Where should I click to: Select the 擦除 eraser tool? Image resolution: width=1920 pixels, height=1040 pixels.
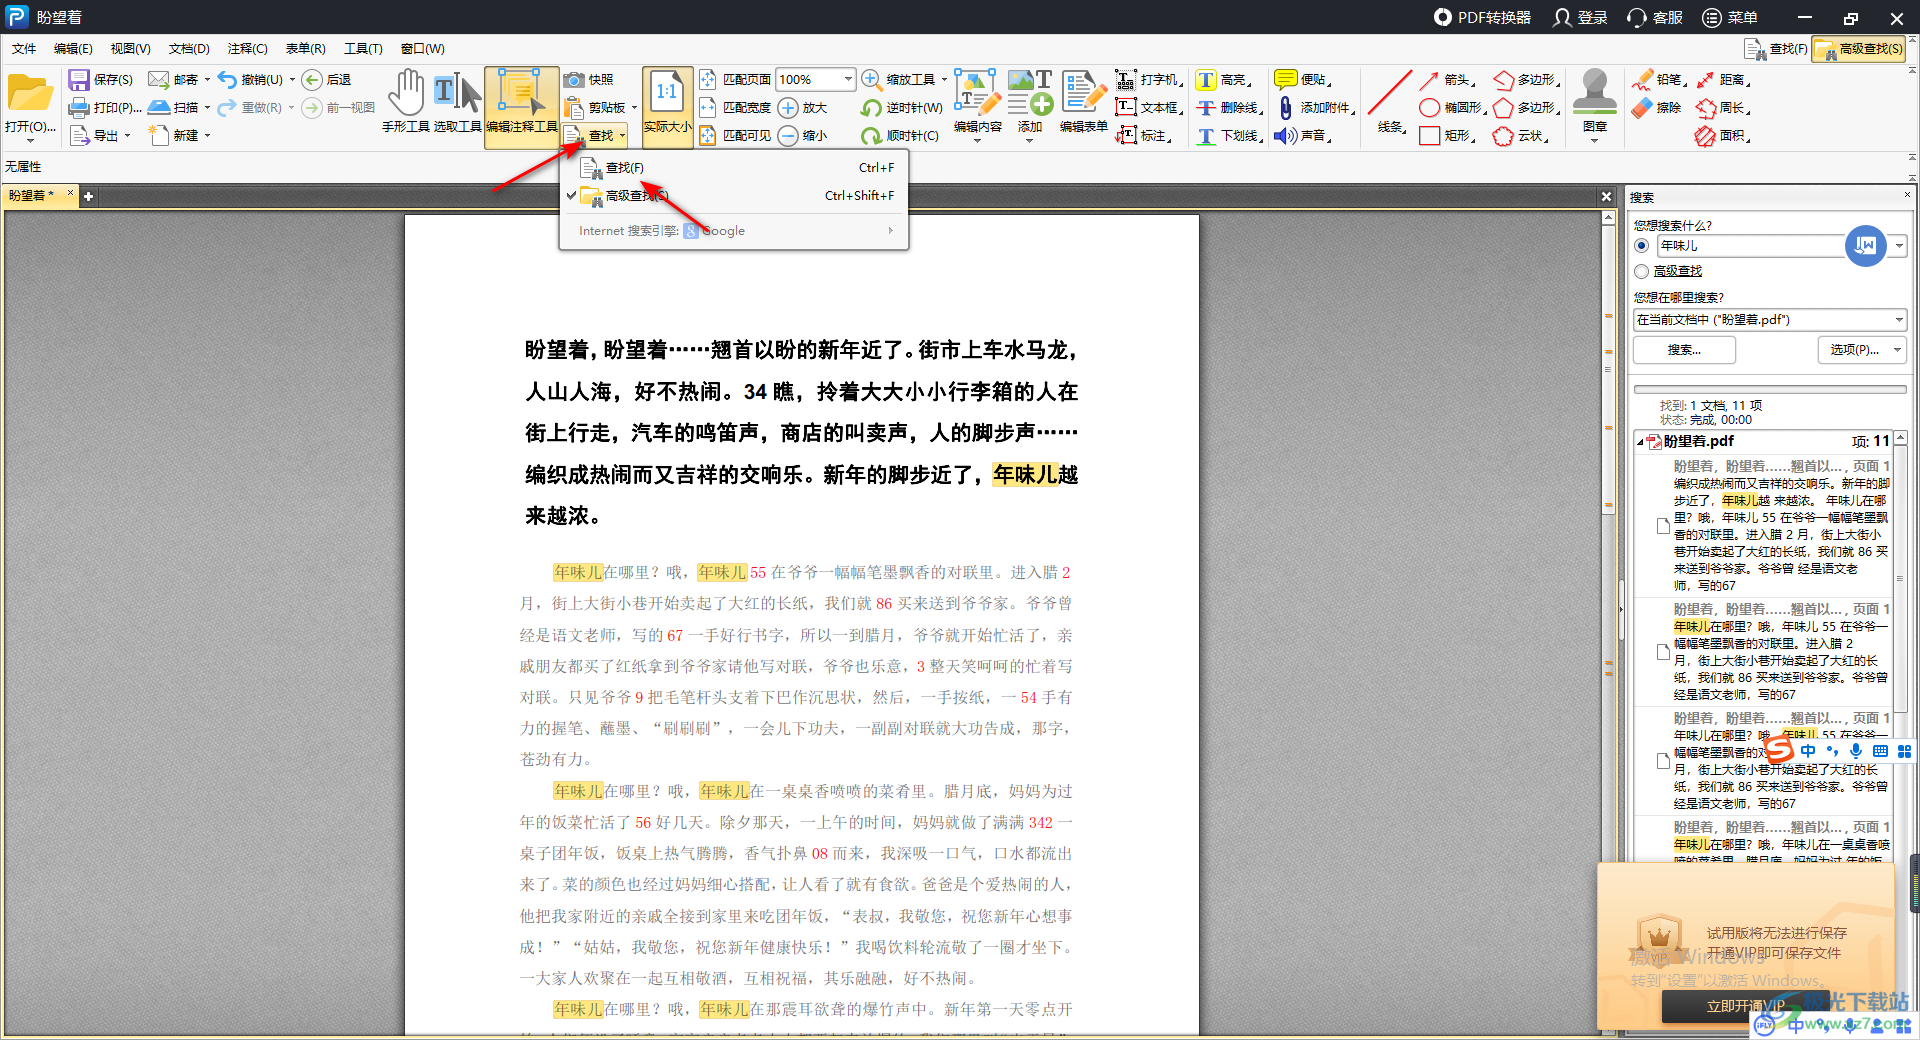1657,107
